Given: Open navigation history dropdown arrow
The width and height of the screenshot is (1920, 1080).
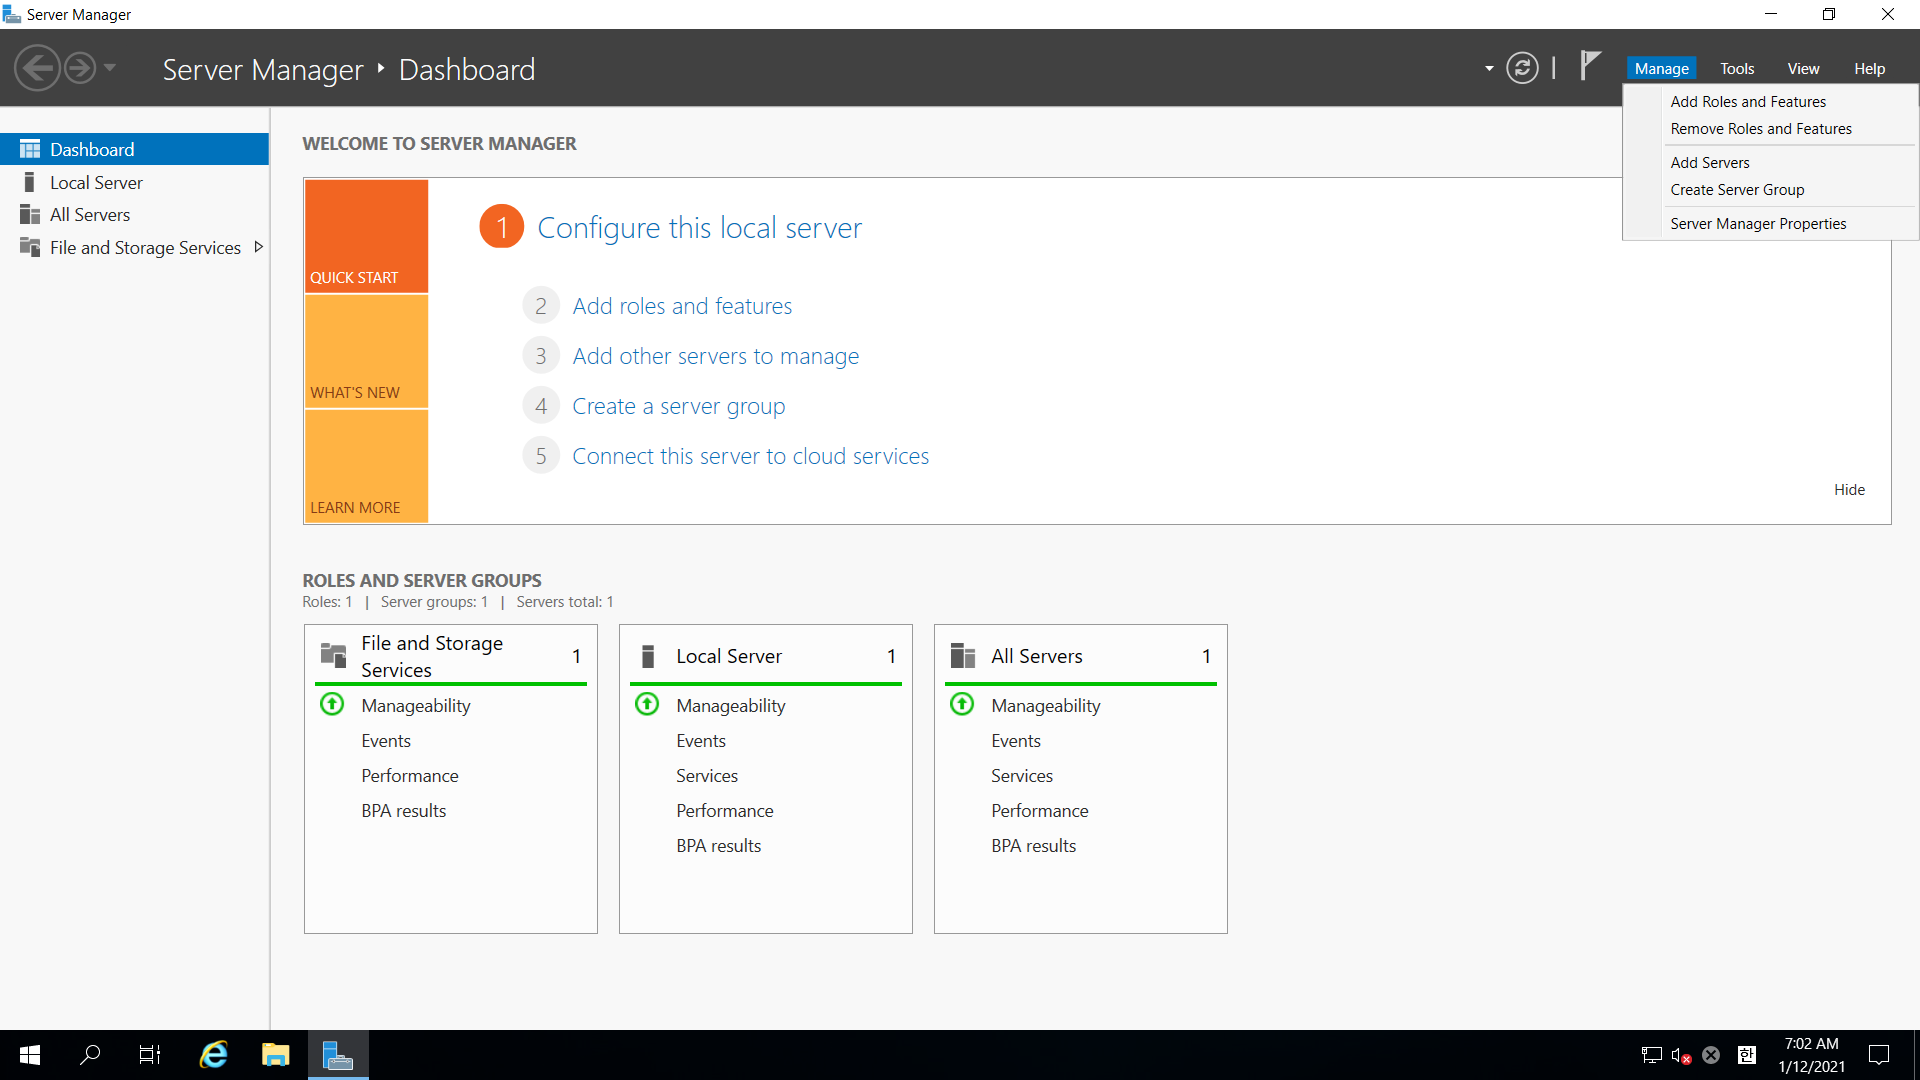Looking at the screenshot, I should (x=110, y=68).
